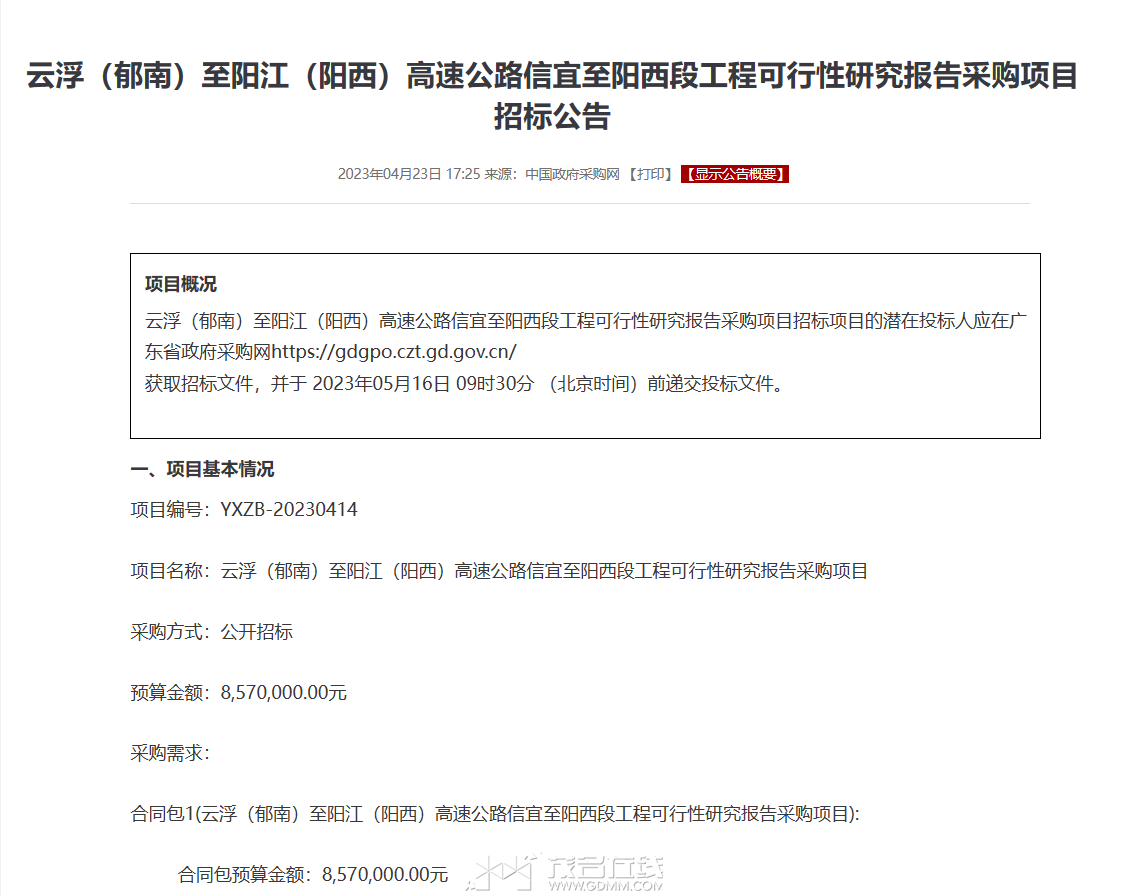Click the 2023年04月23日 17:25 publish date
The height and width of the screenshot is (896, 1126).
[x=409, y=174]
